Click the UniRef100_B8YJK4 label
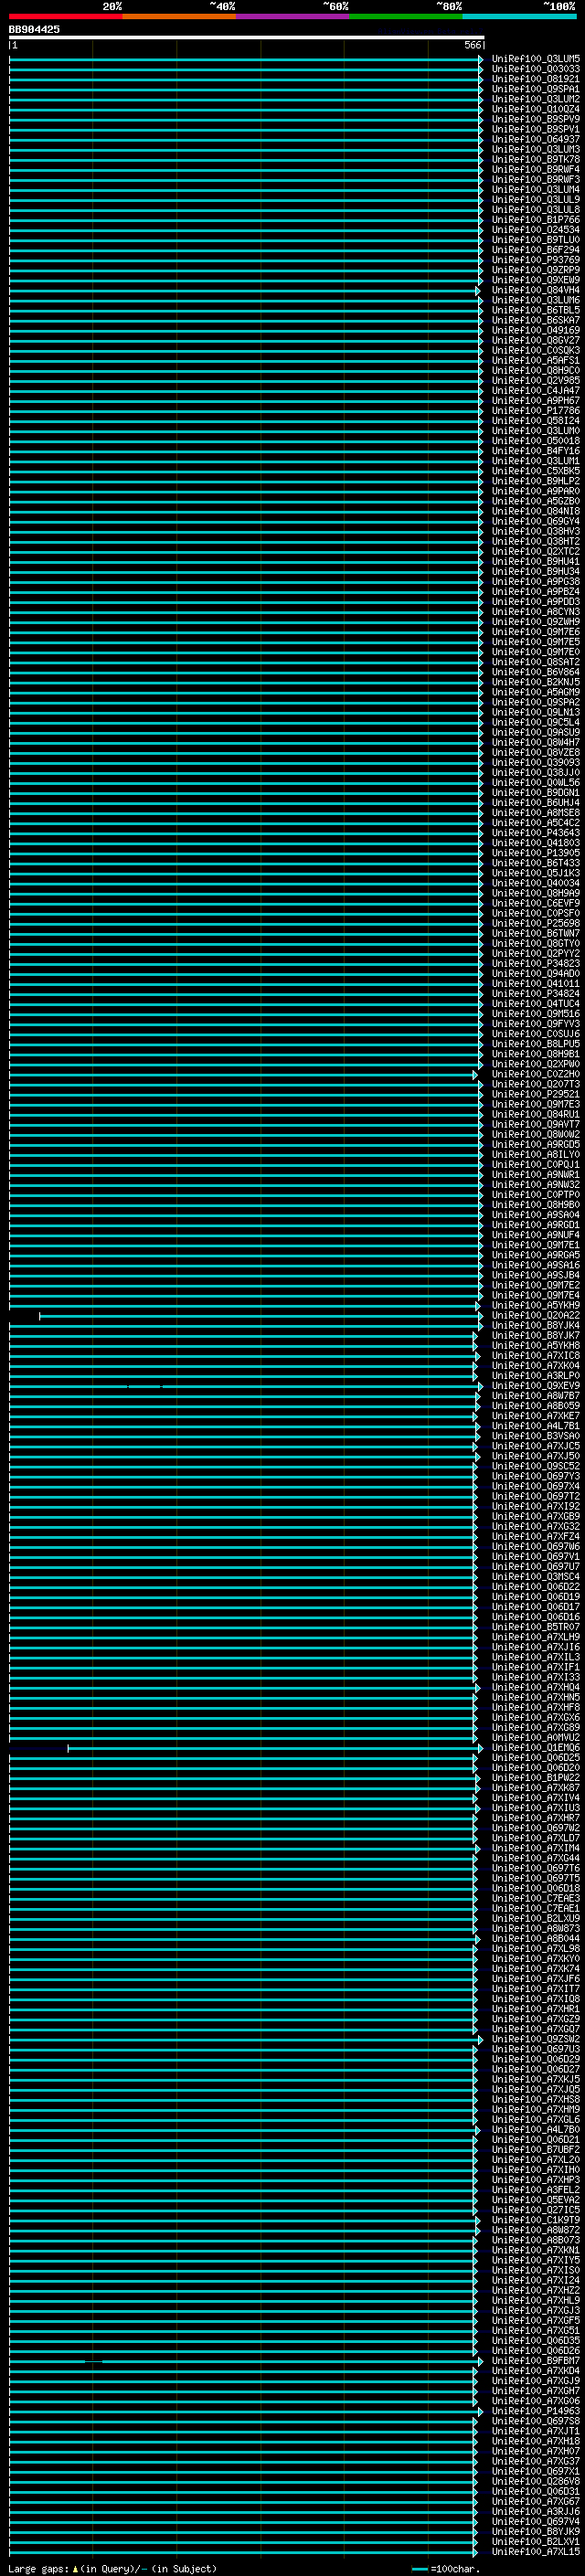This screenshot has height=2576, width=585. [x=535, y=1325]
